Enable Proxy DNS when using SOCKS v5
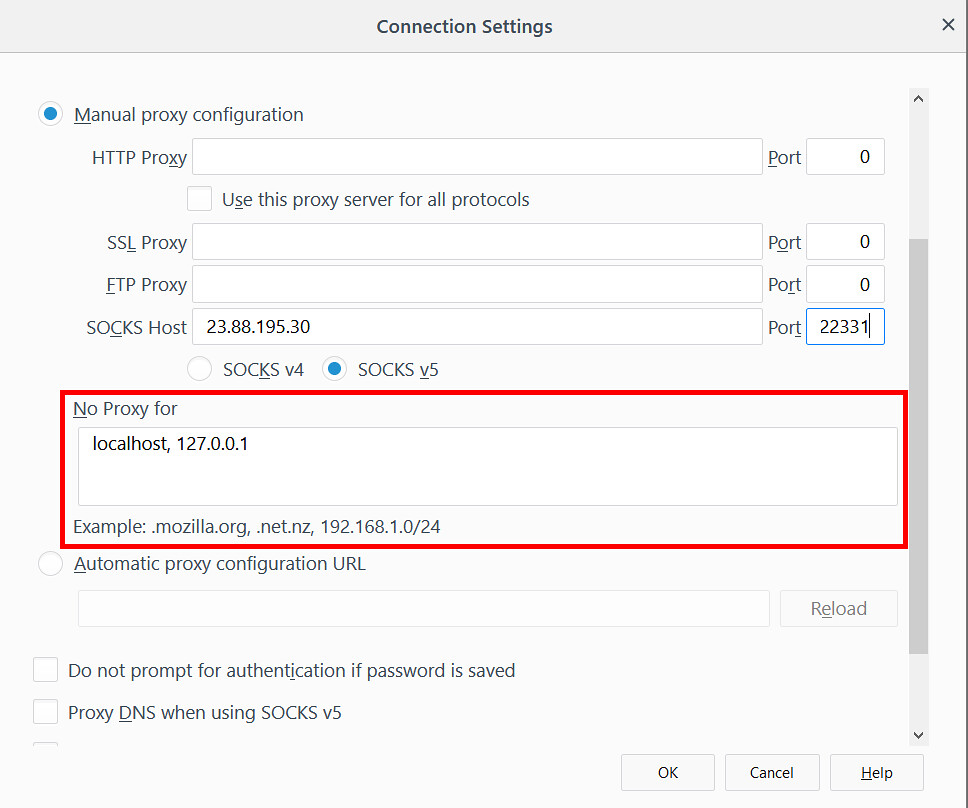Image resolution: width=968 pixels, height=808 pixels. [x=46, y=712]
